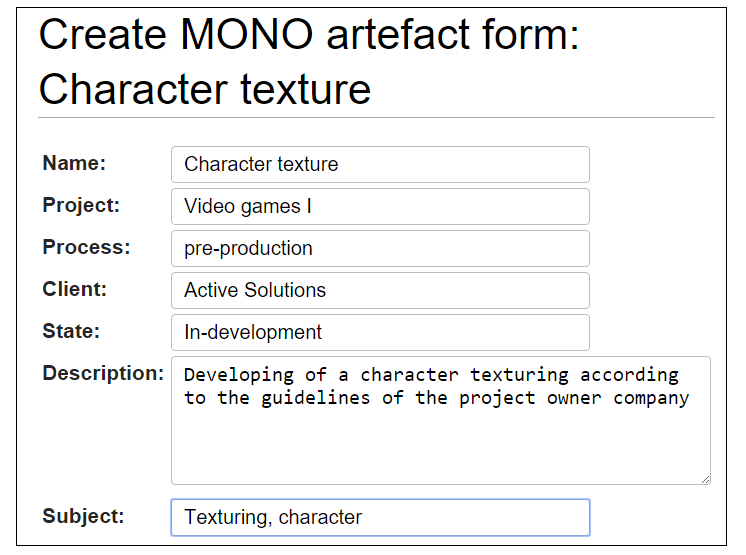This screenshot has width=746, height=555.
Task: Focus the Subject field with Texturing, character
Action: [x=380, y=517]
